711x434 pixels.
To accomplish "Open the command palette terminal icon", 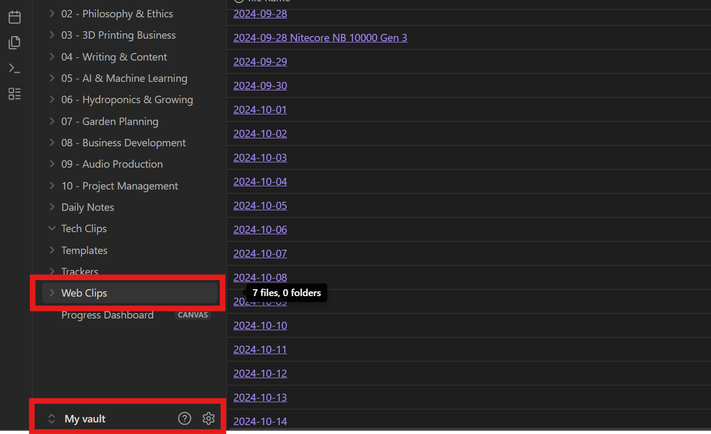I will (x=15, y=68).
